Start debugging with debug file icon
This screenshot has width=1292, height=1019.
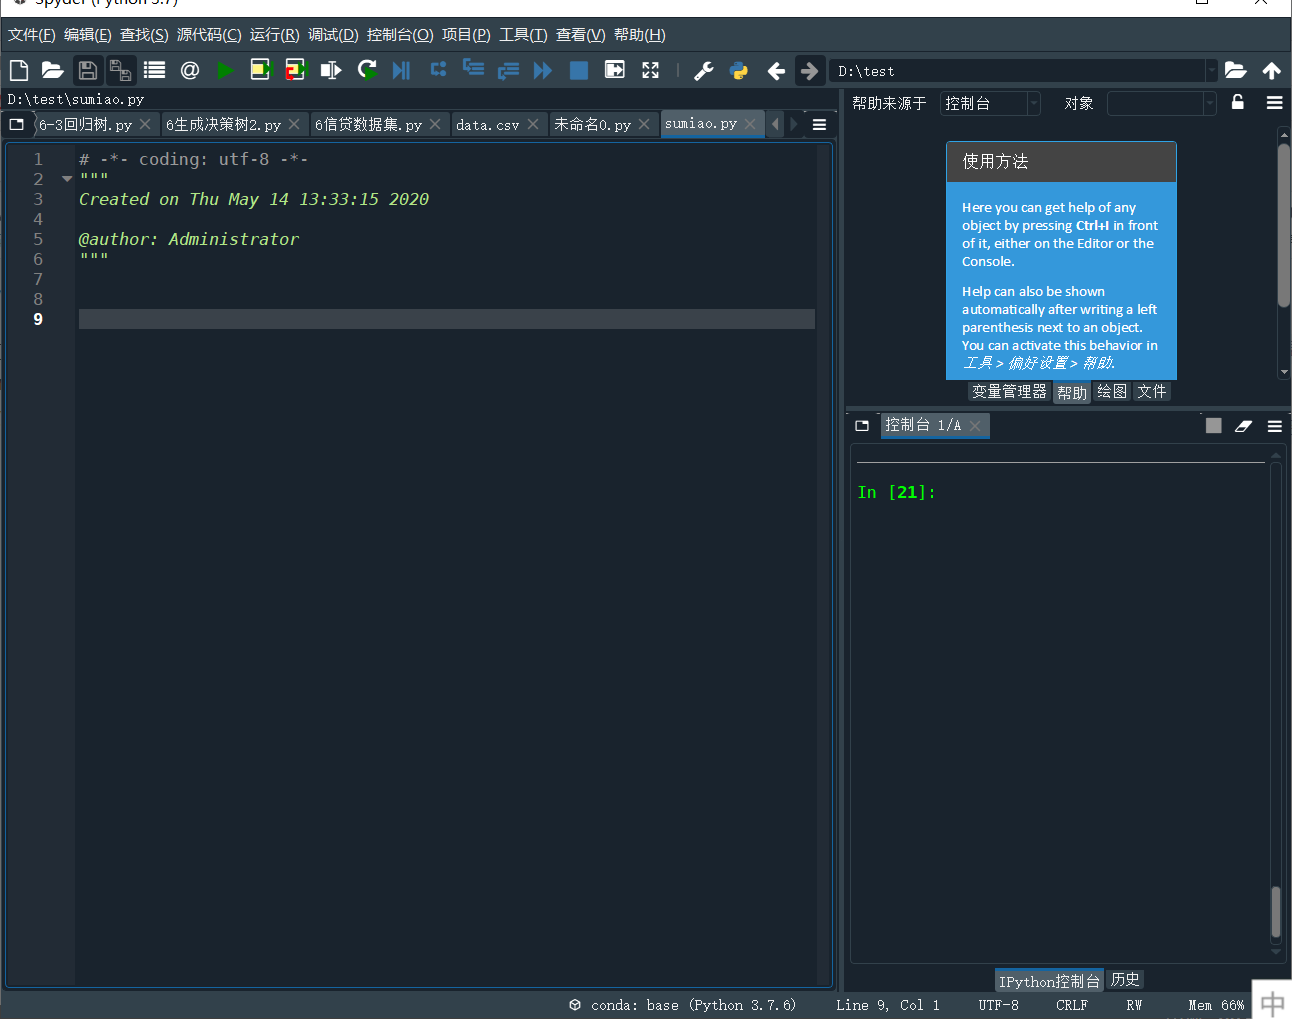click(401, 70)
